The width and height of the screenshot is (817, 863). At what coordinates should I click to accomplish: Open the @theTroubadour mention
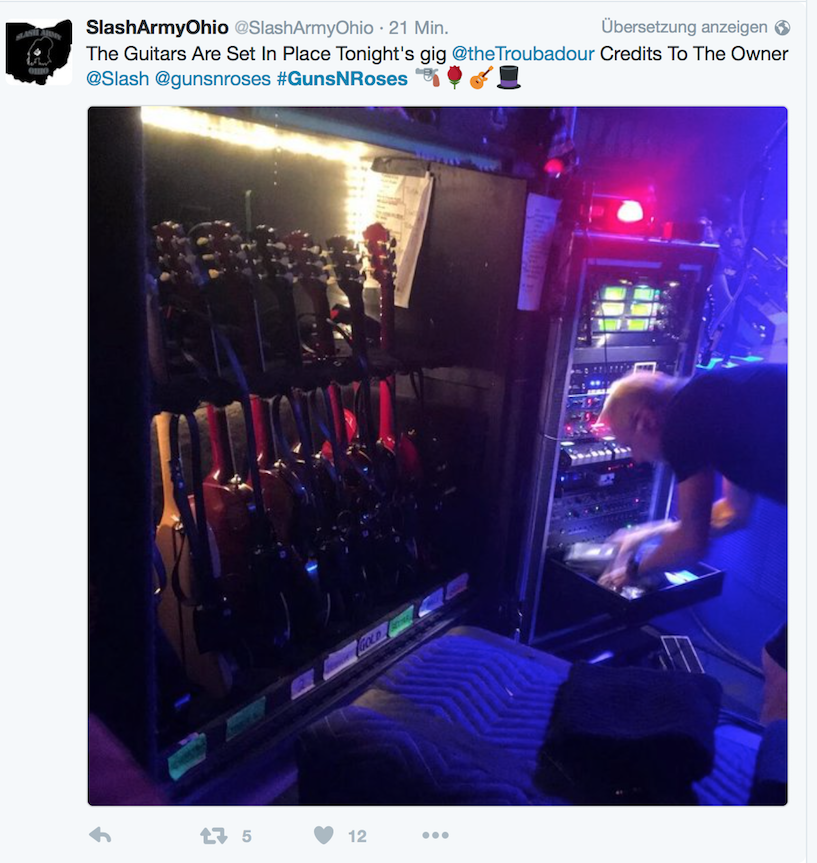[523, 53]
